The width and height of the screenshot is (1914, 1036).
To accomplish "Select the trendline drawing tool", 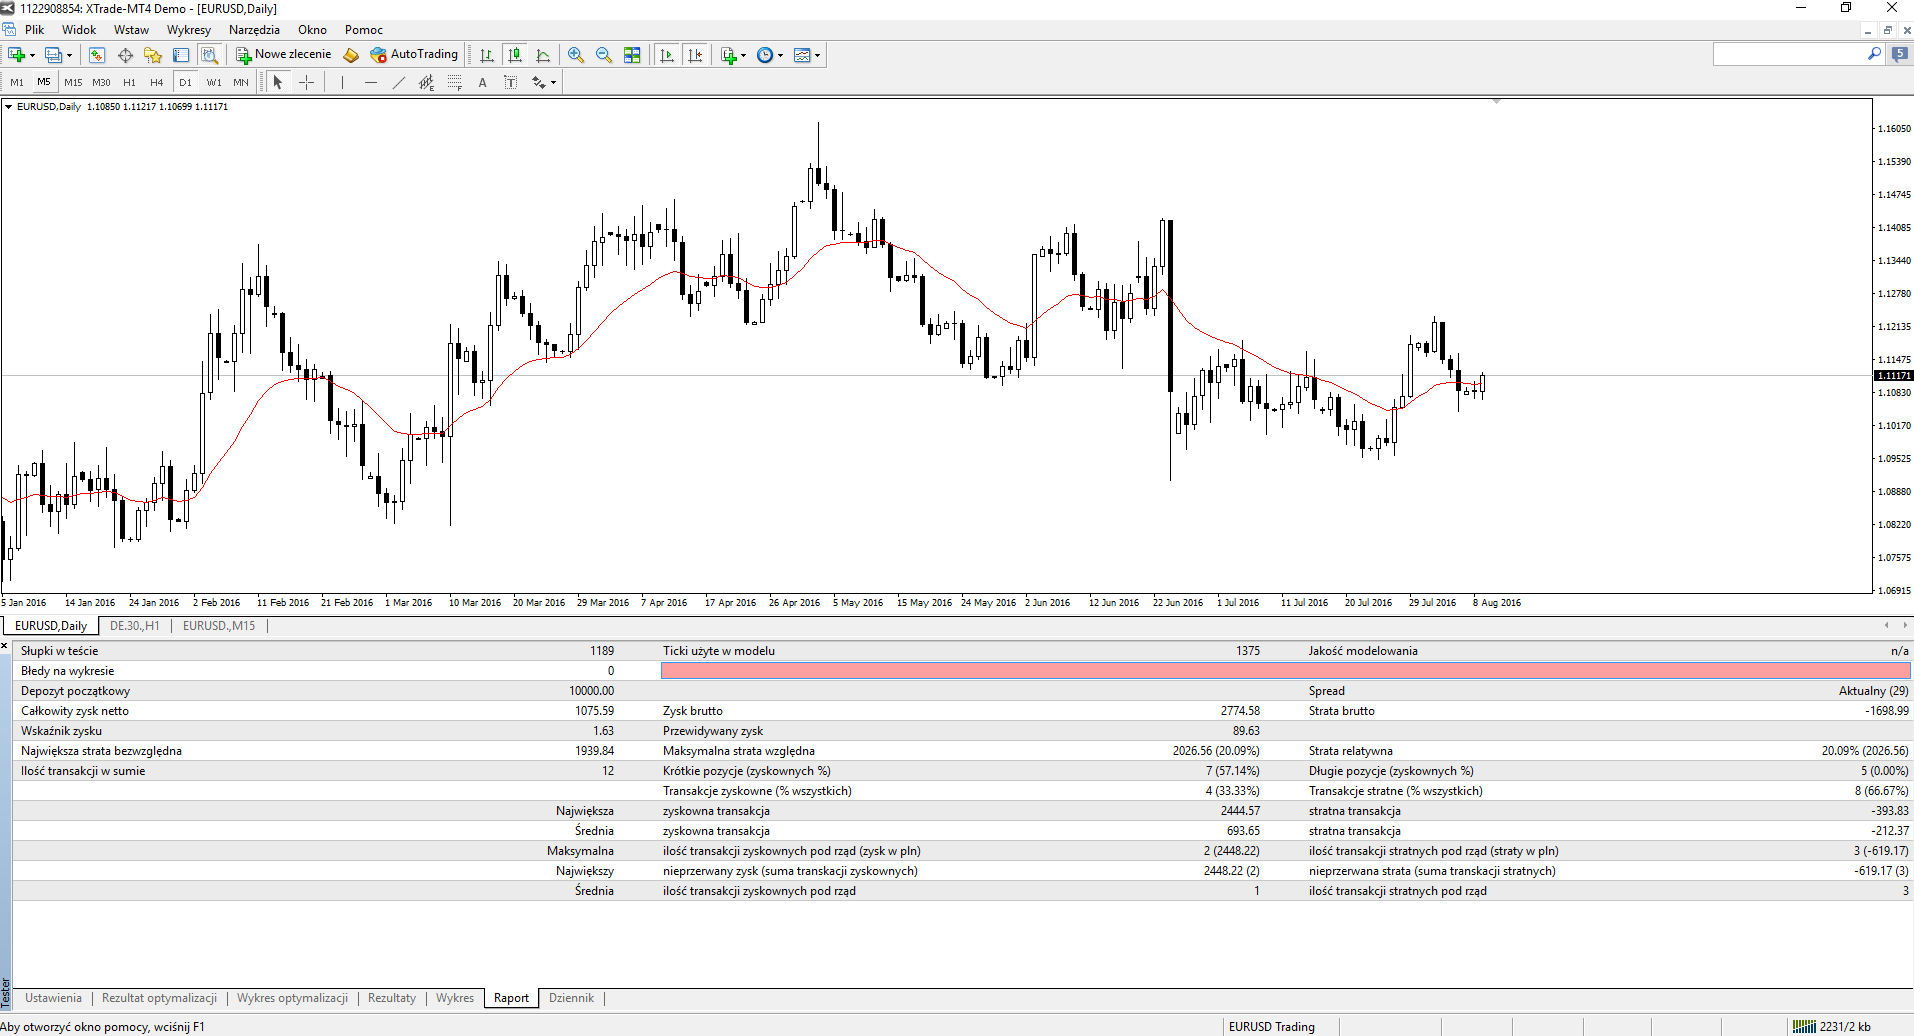I will [398, 82].
